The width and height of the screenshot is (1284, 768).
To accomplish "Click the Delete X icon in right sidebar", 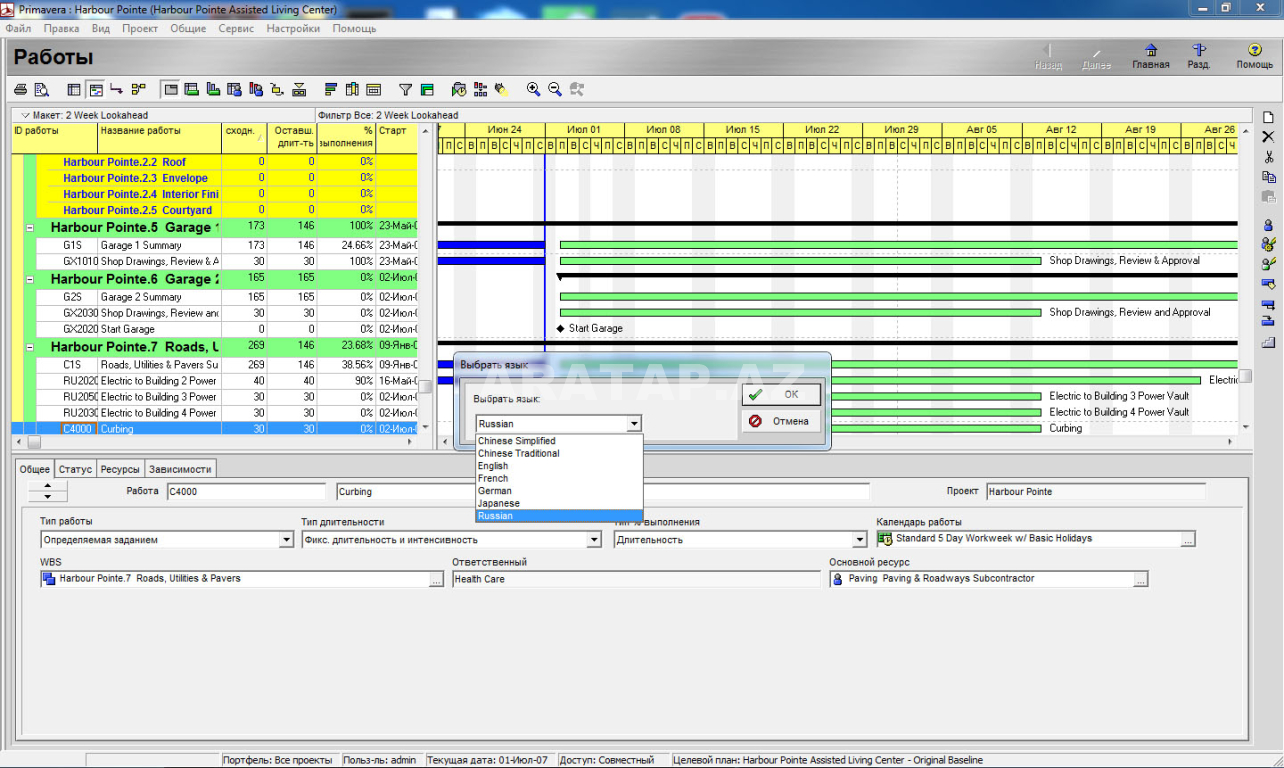I will pyautogui.click(x=1268, y=137).
